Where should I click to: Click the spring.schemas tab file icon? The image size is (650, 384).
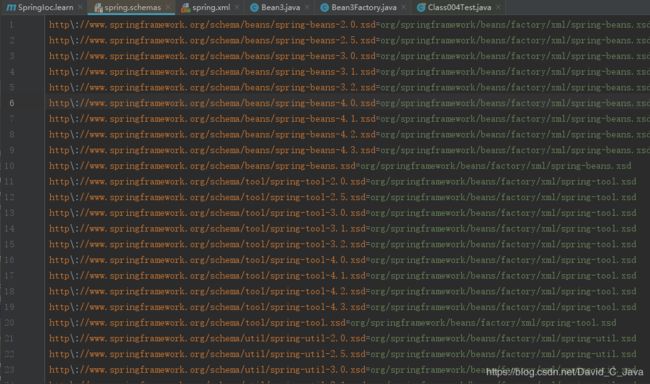[98, 7]
